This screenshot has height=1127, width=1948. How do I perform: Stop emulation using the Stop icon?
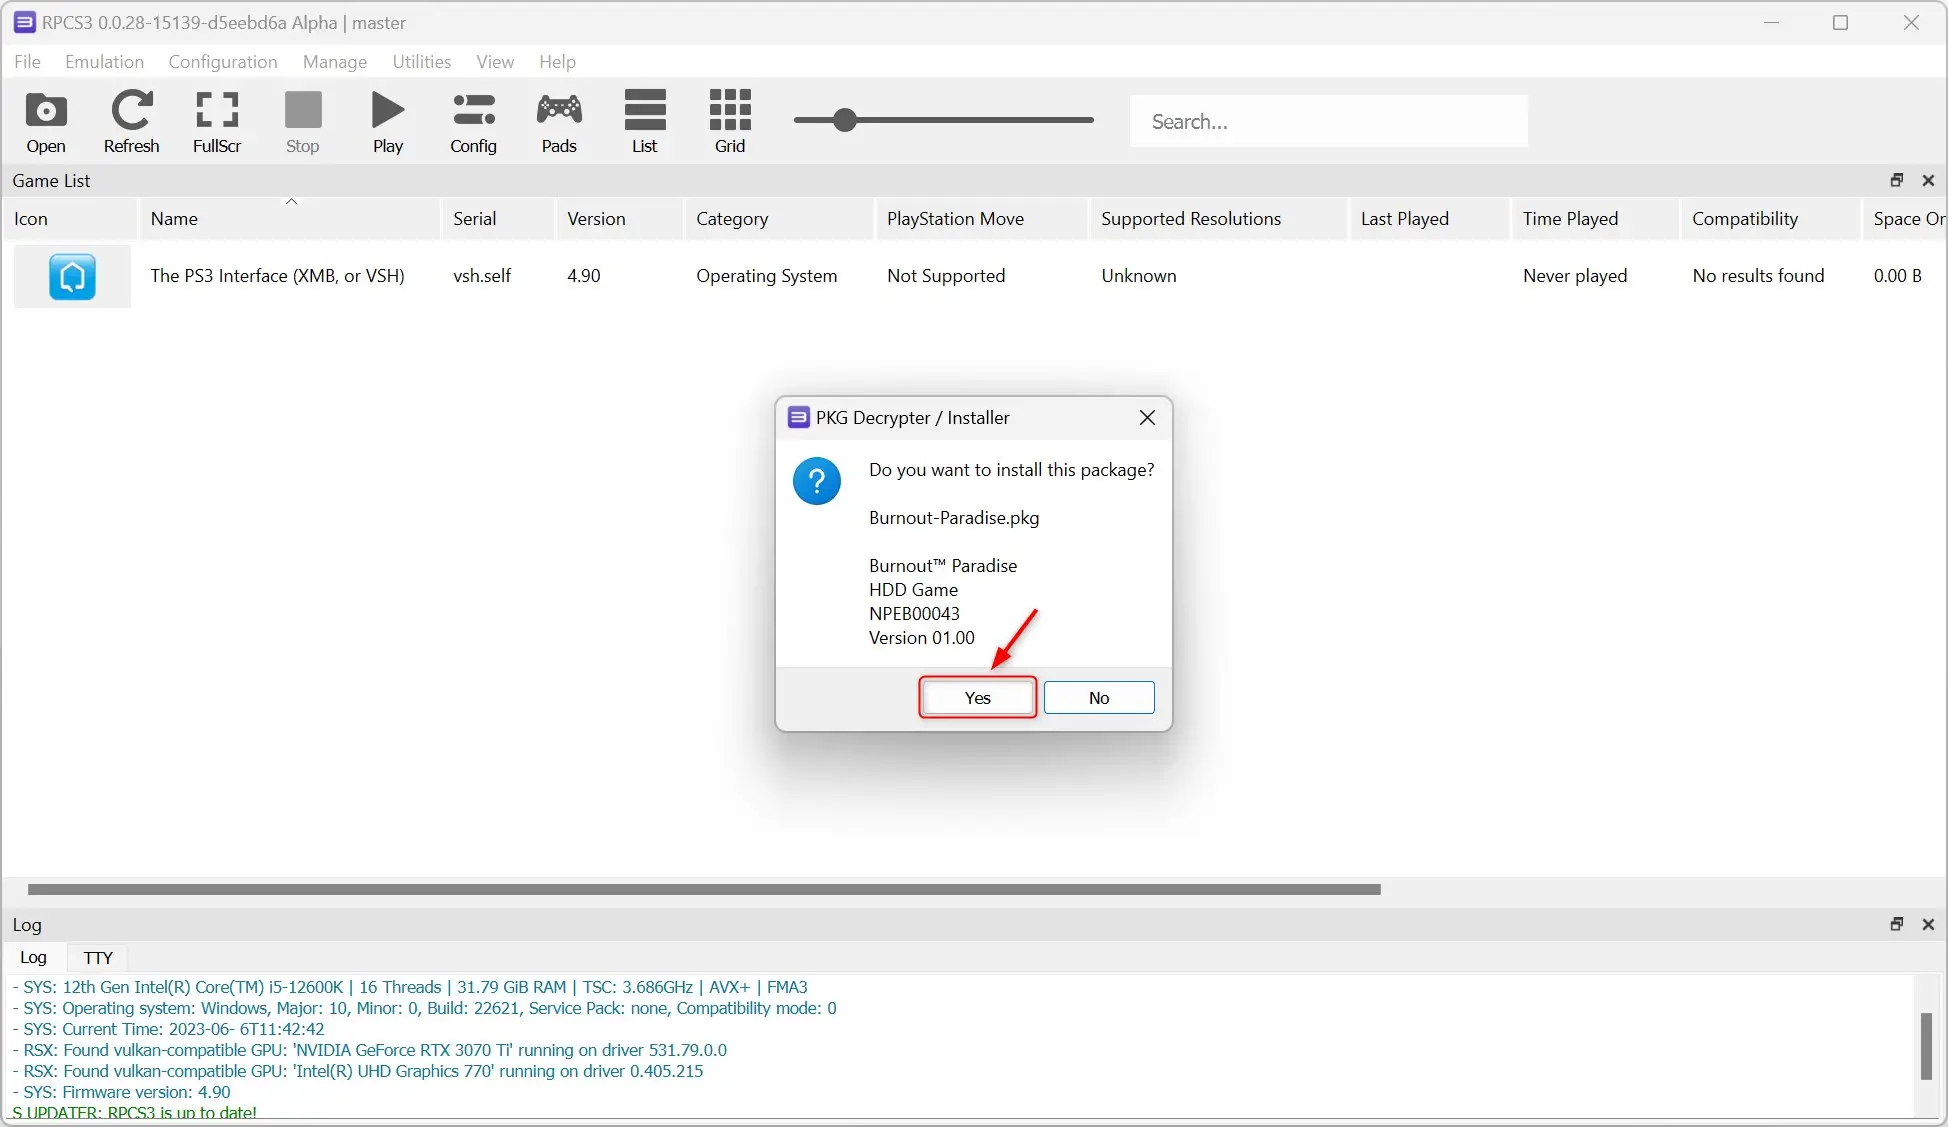(x=302, y=121)
